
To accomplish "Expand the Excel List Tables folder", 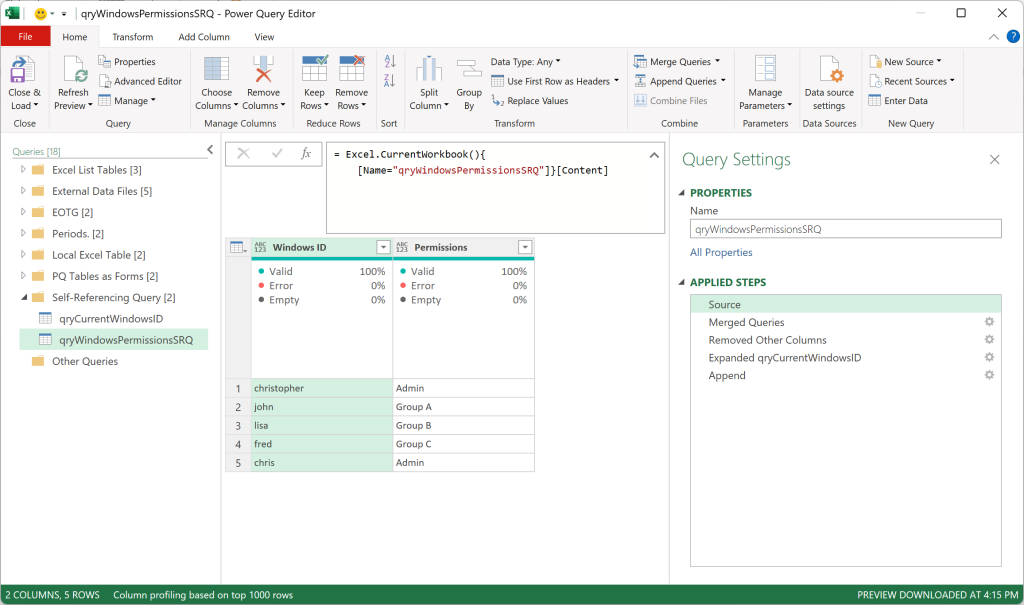I will pyautogui.click(x=23, y=170).
